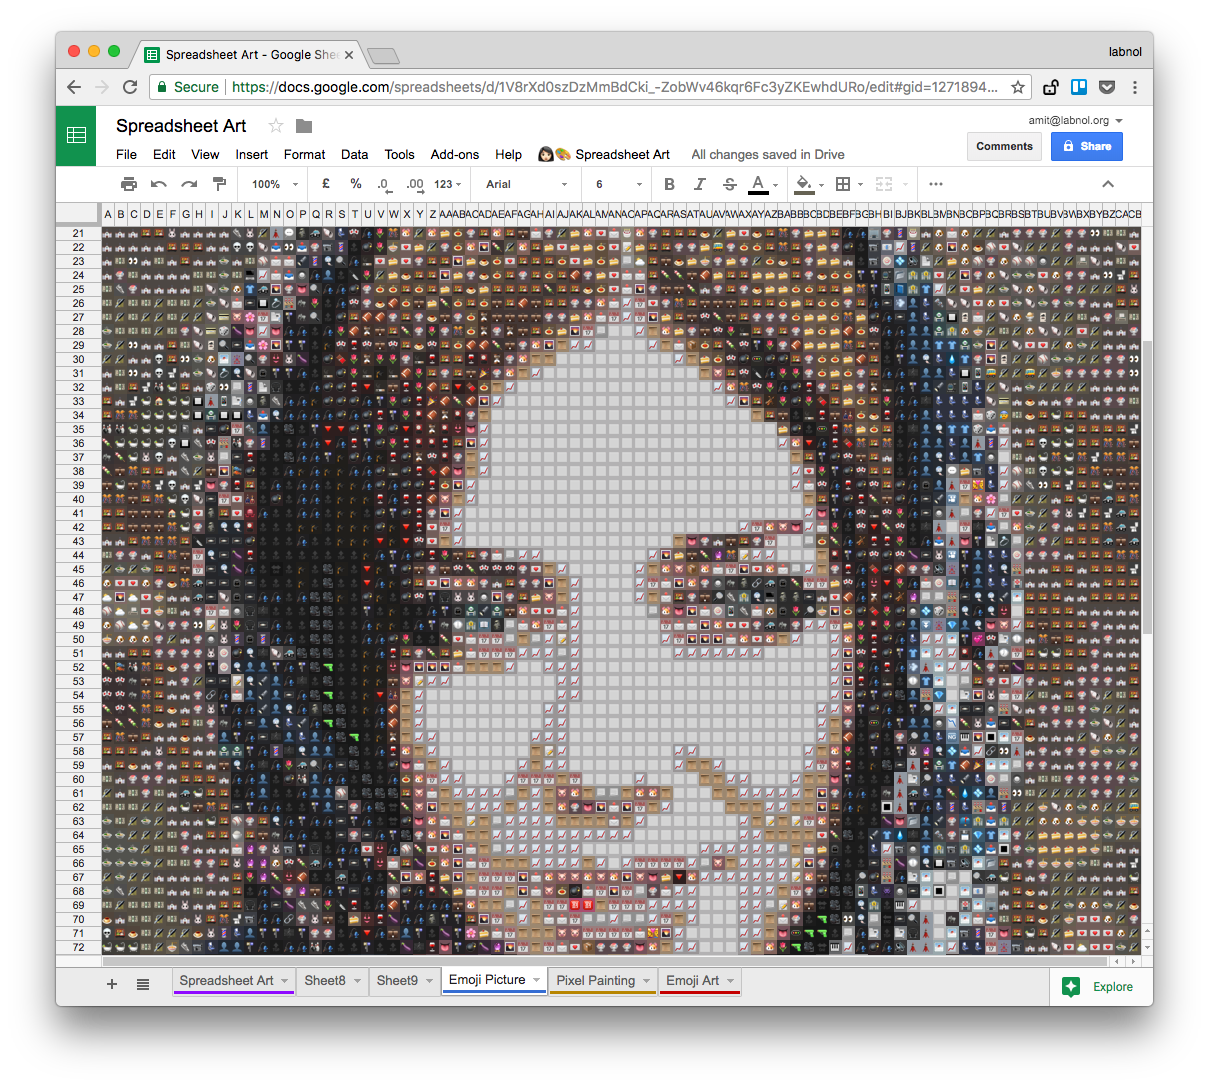The image size is (1209, 1086).
Task: Use the Paint format tool
Action: [x=218, y=184]
